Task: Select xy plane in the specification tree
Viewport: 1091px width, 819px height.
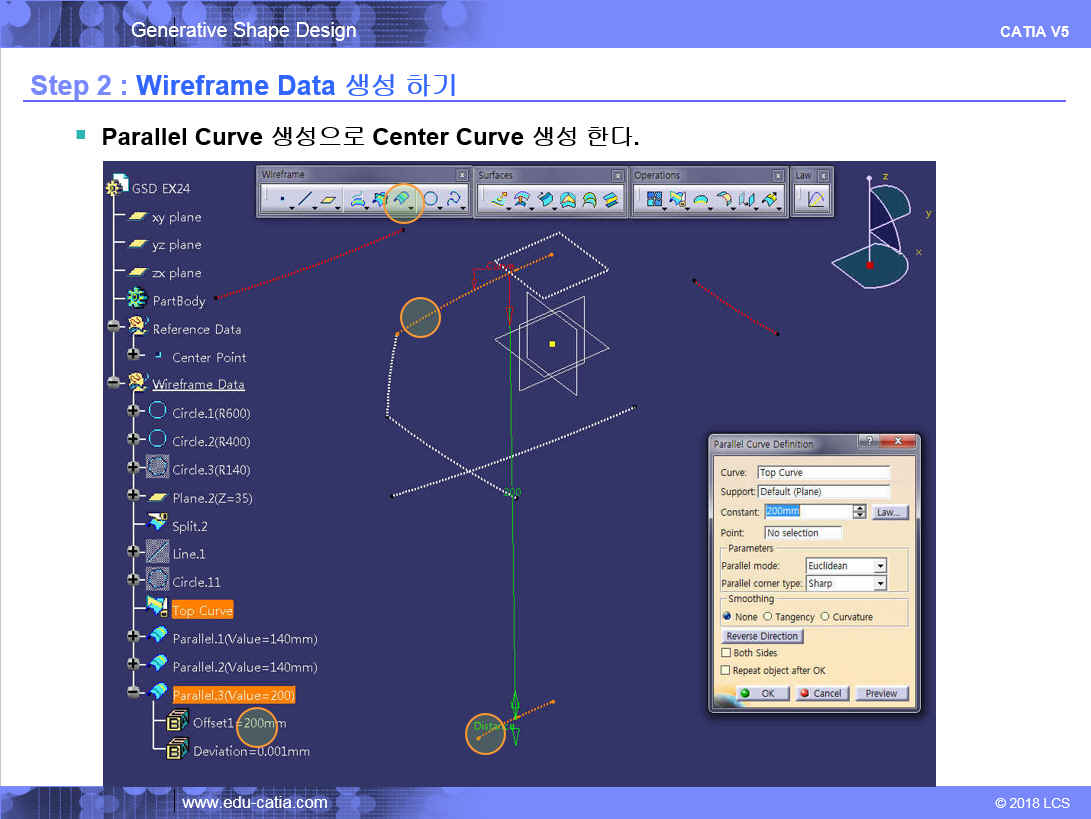Action: 176,217
